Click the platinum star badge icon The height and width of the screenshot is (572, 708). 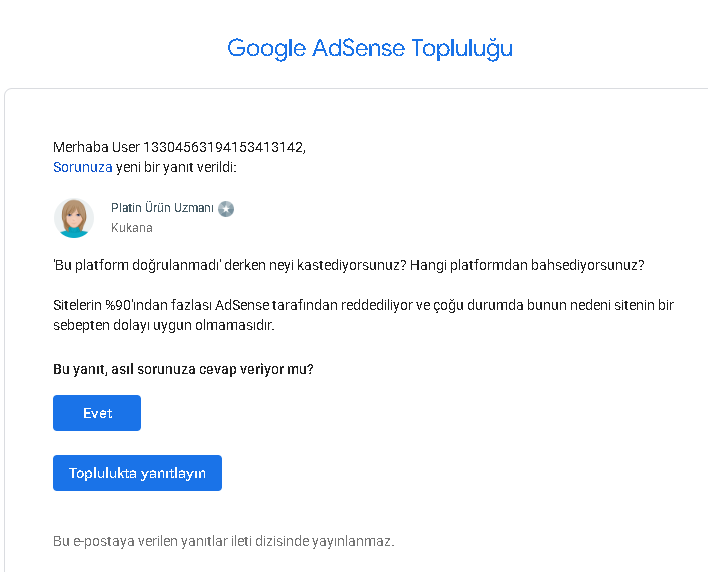(x=226, y=209)
